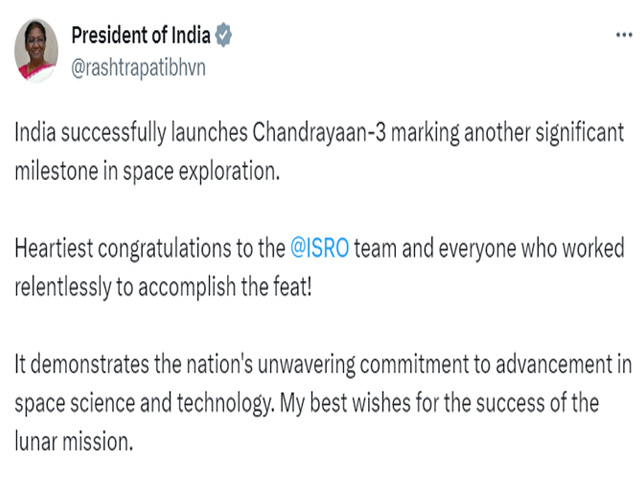Click the phrase 'Heartiest congratulations to the'

(150, 249)
